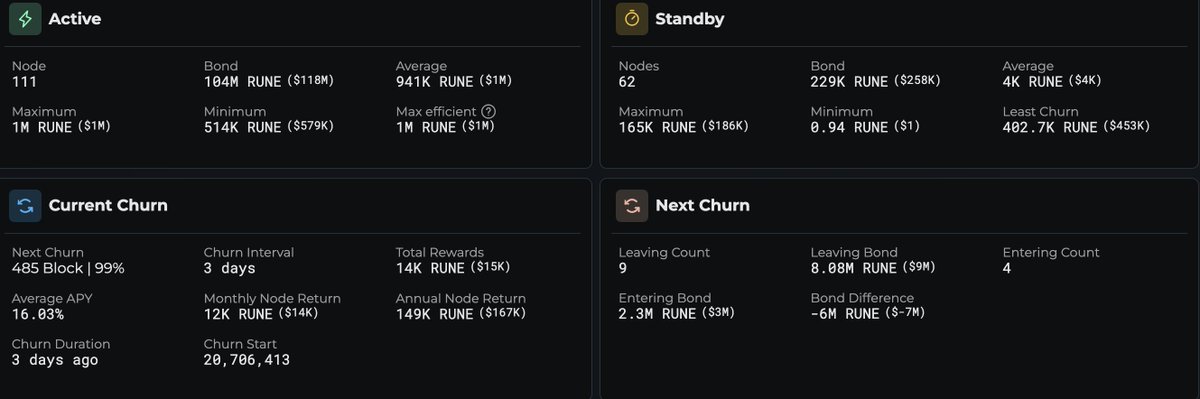Click the Max efficient help question icon

click(488, 112)
